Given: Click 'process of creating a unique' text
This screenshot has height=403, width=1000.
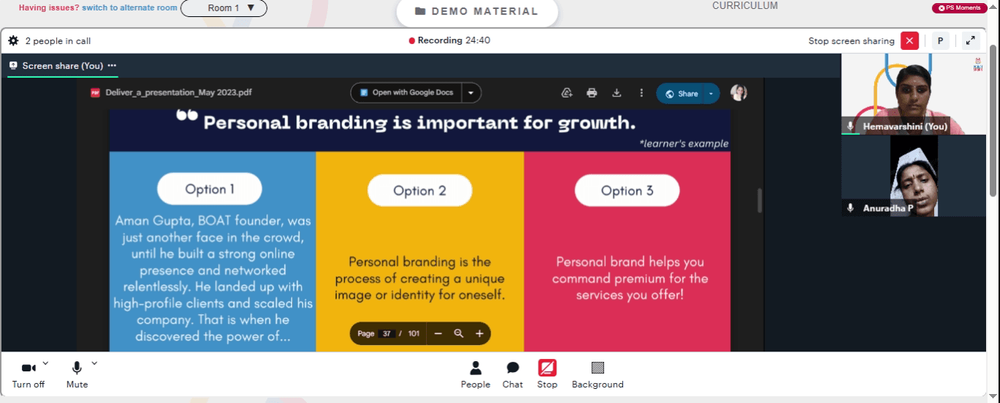Looking at the screenshot, I should 420,279.
